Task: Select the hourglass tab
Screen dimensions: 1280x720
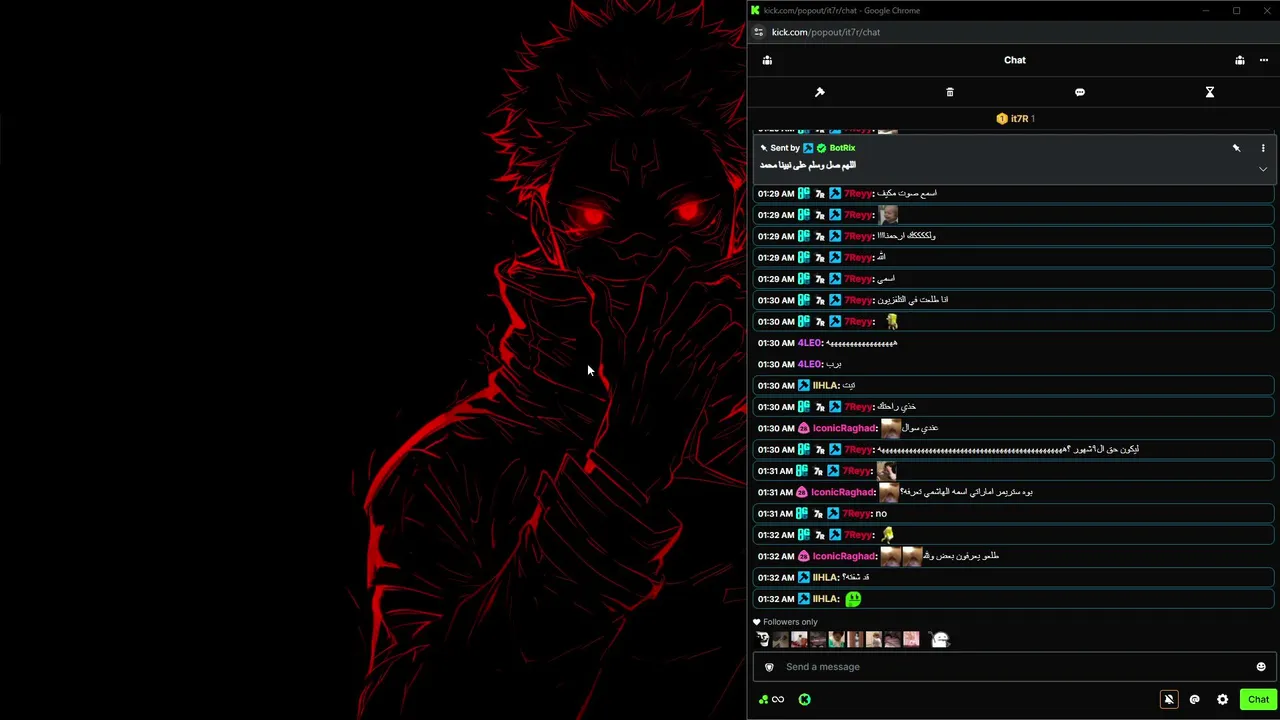Action: [x=1209, y=92]
